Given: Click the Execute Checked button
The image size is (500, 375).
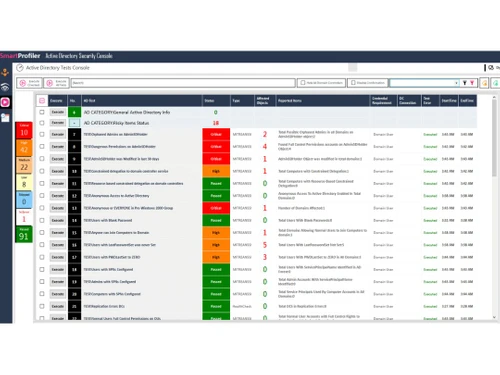Looking at the screenshot, I should [x=30, y=83].
